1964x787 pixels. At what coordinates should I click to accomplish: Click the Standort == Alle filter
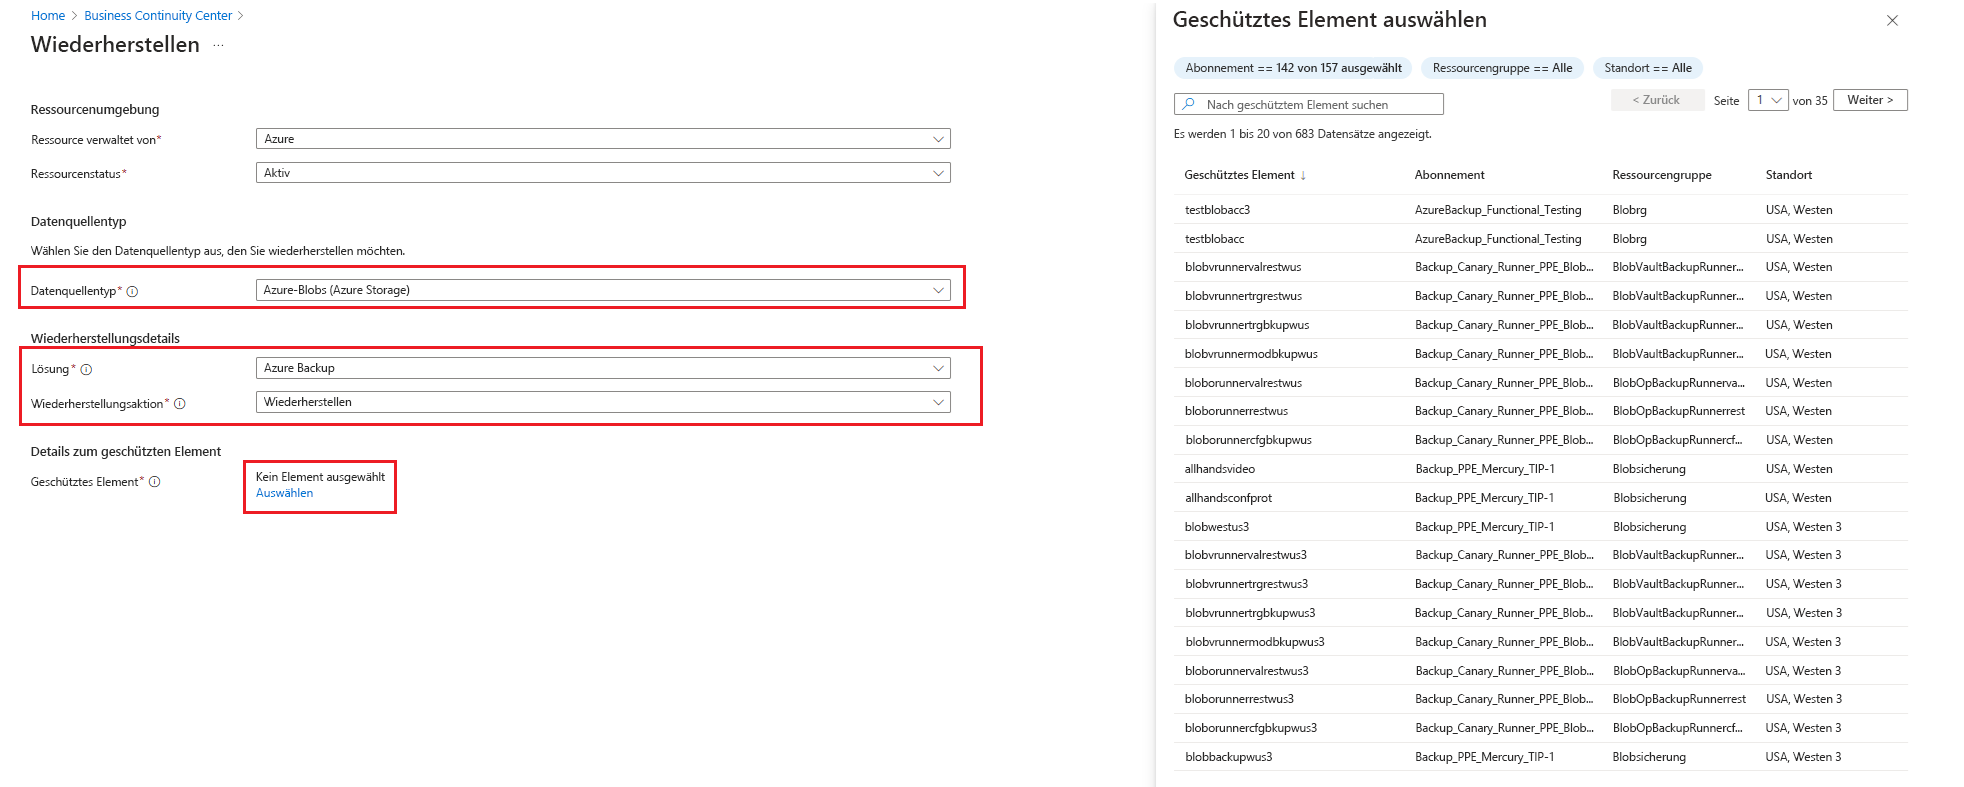[x=1648, y=68]
